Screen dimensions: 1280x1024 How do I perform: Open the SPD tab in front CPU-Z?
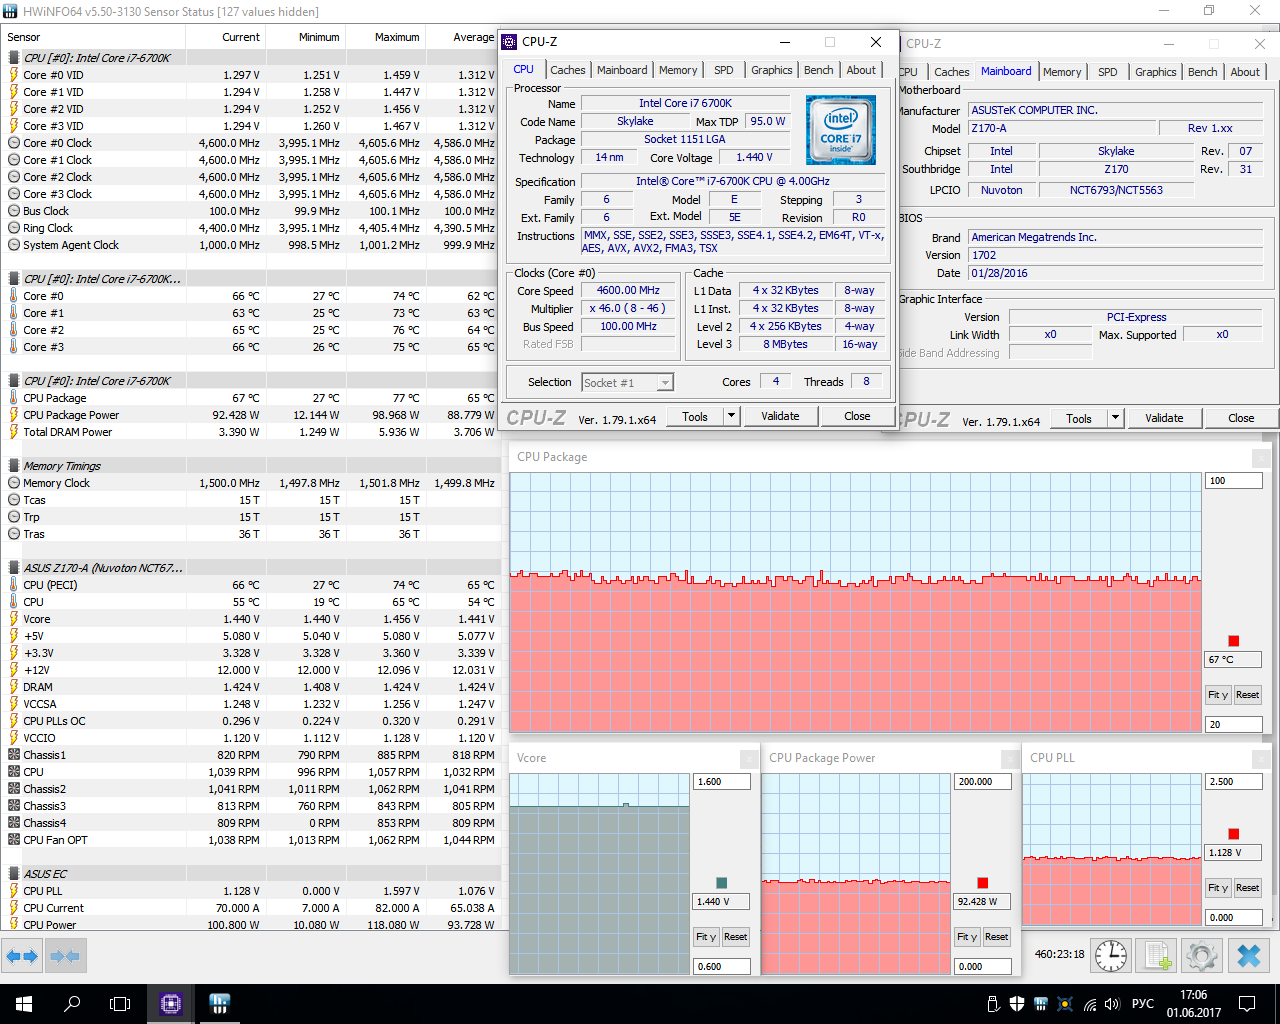click(x=724, y=70)
